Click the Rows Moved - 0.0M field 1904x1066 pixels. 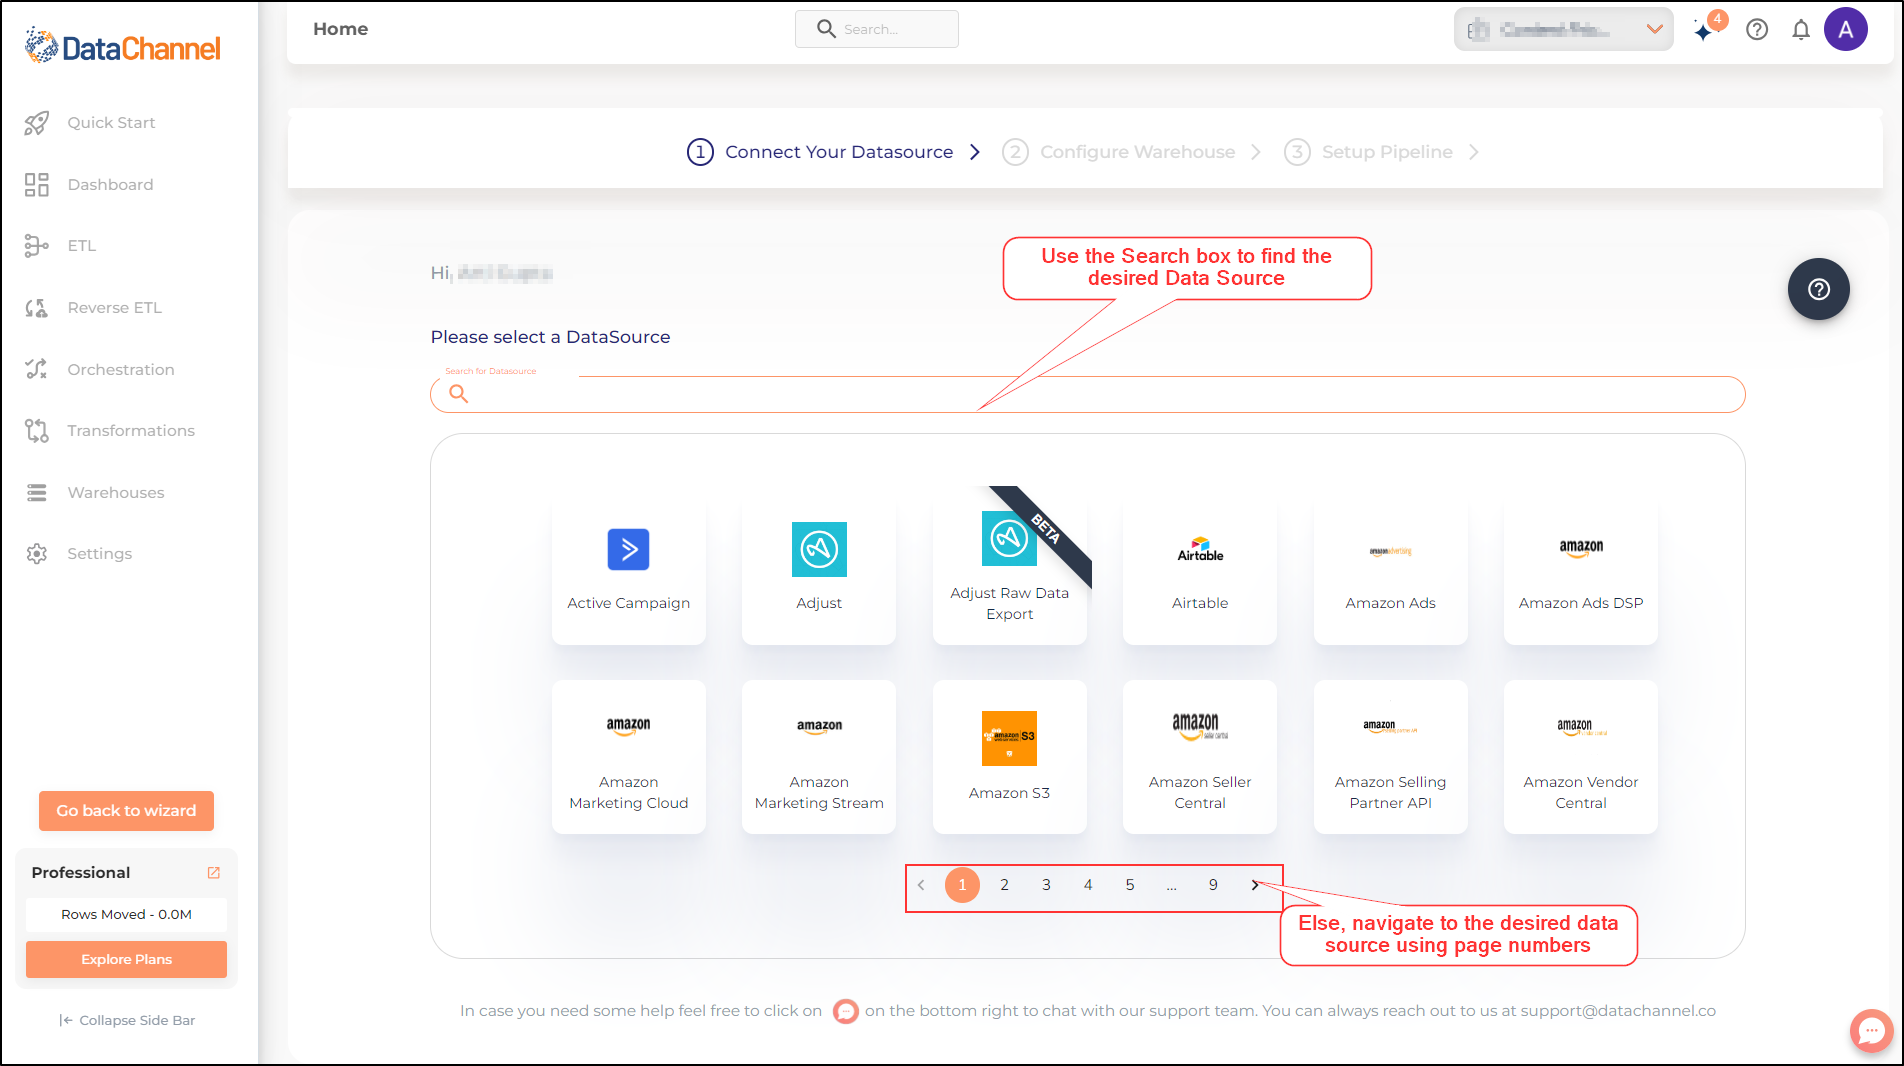tap(126, 915)
